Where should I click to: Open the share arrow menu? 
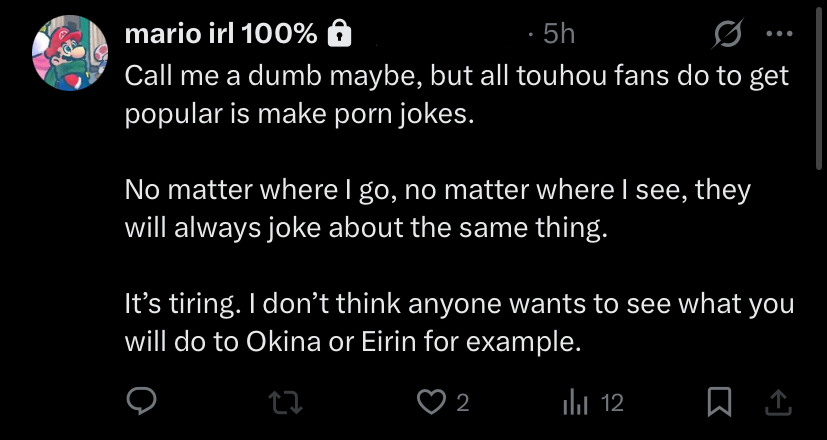coord(780,402)
